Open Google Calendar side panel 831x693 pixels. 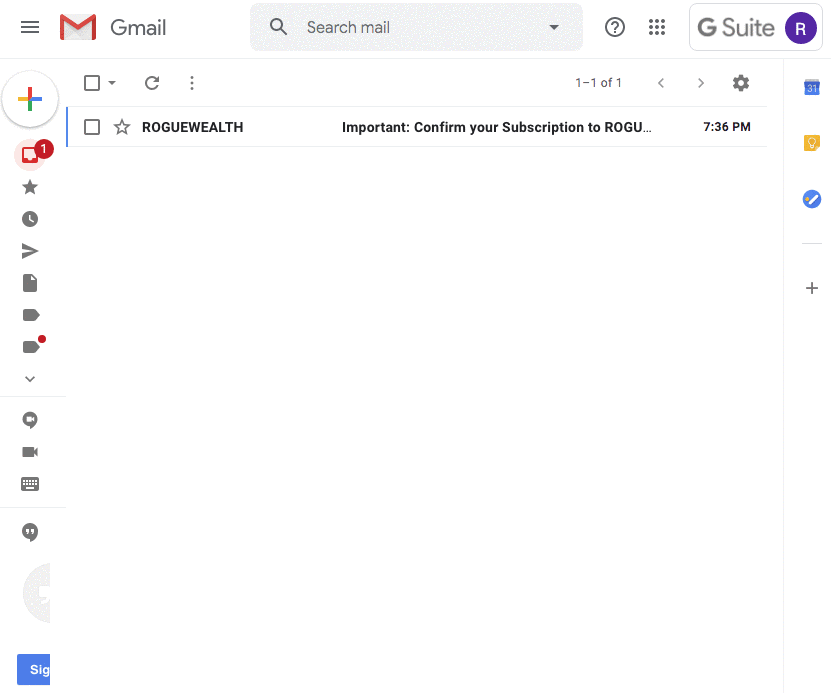pos(811,87)
